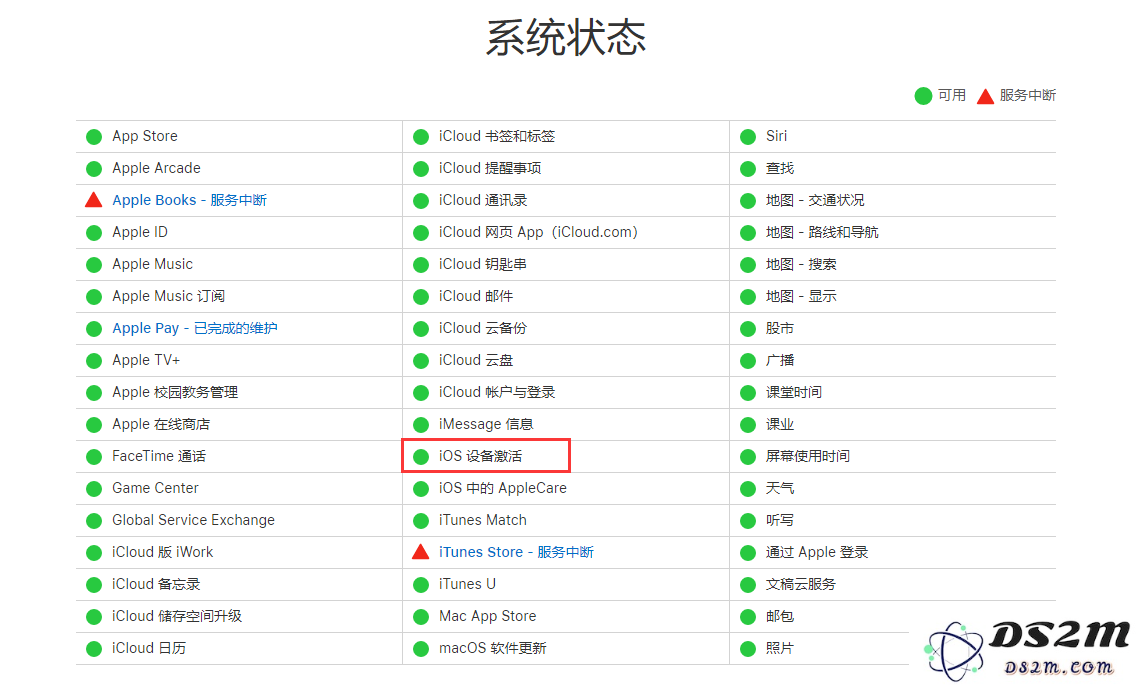Click the green dot beside iTunes Match
The height and width of the screenshot is (685, 1147).
421,521
